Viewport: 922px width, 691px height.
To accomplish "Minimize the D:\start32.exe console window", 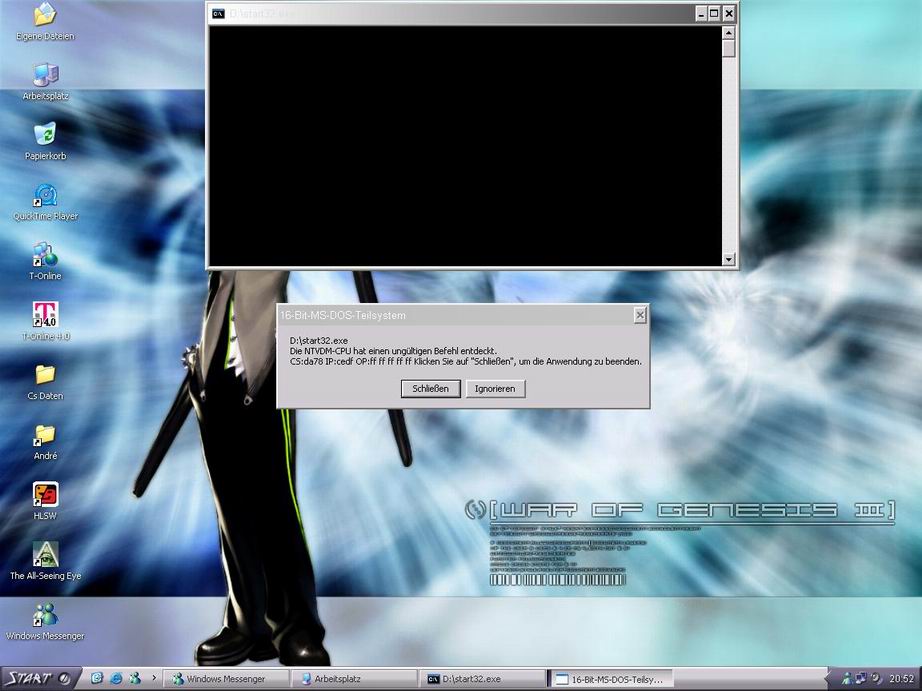I will [x=700, y=14].
